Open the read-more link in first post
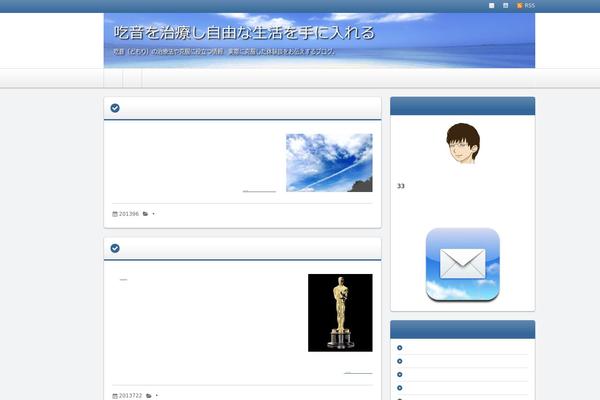 [259, 191]
